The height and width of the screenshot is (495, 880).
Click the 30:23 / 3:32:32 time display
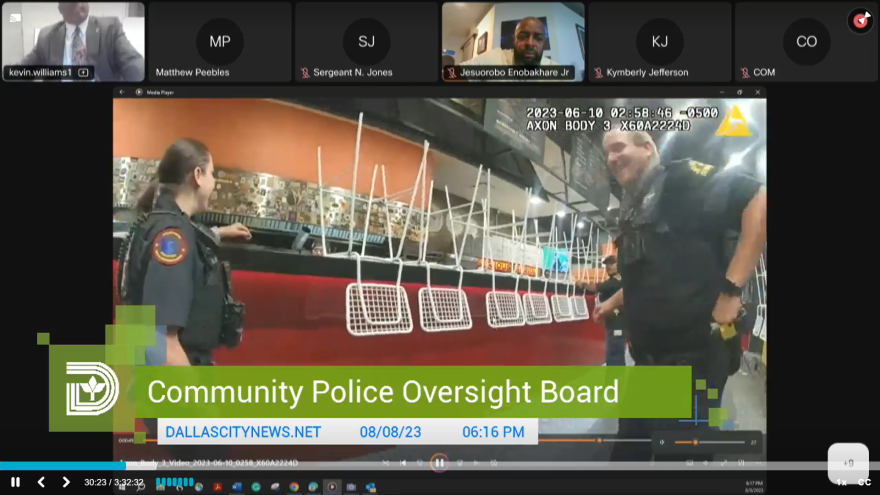pos(114,482)
